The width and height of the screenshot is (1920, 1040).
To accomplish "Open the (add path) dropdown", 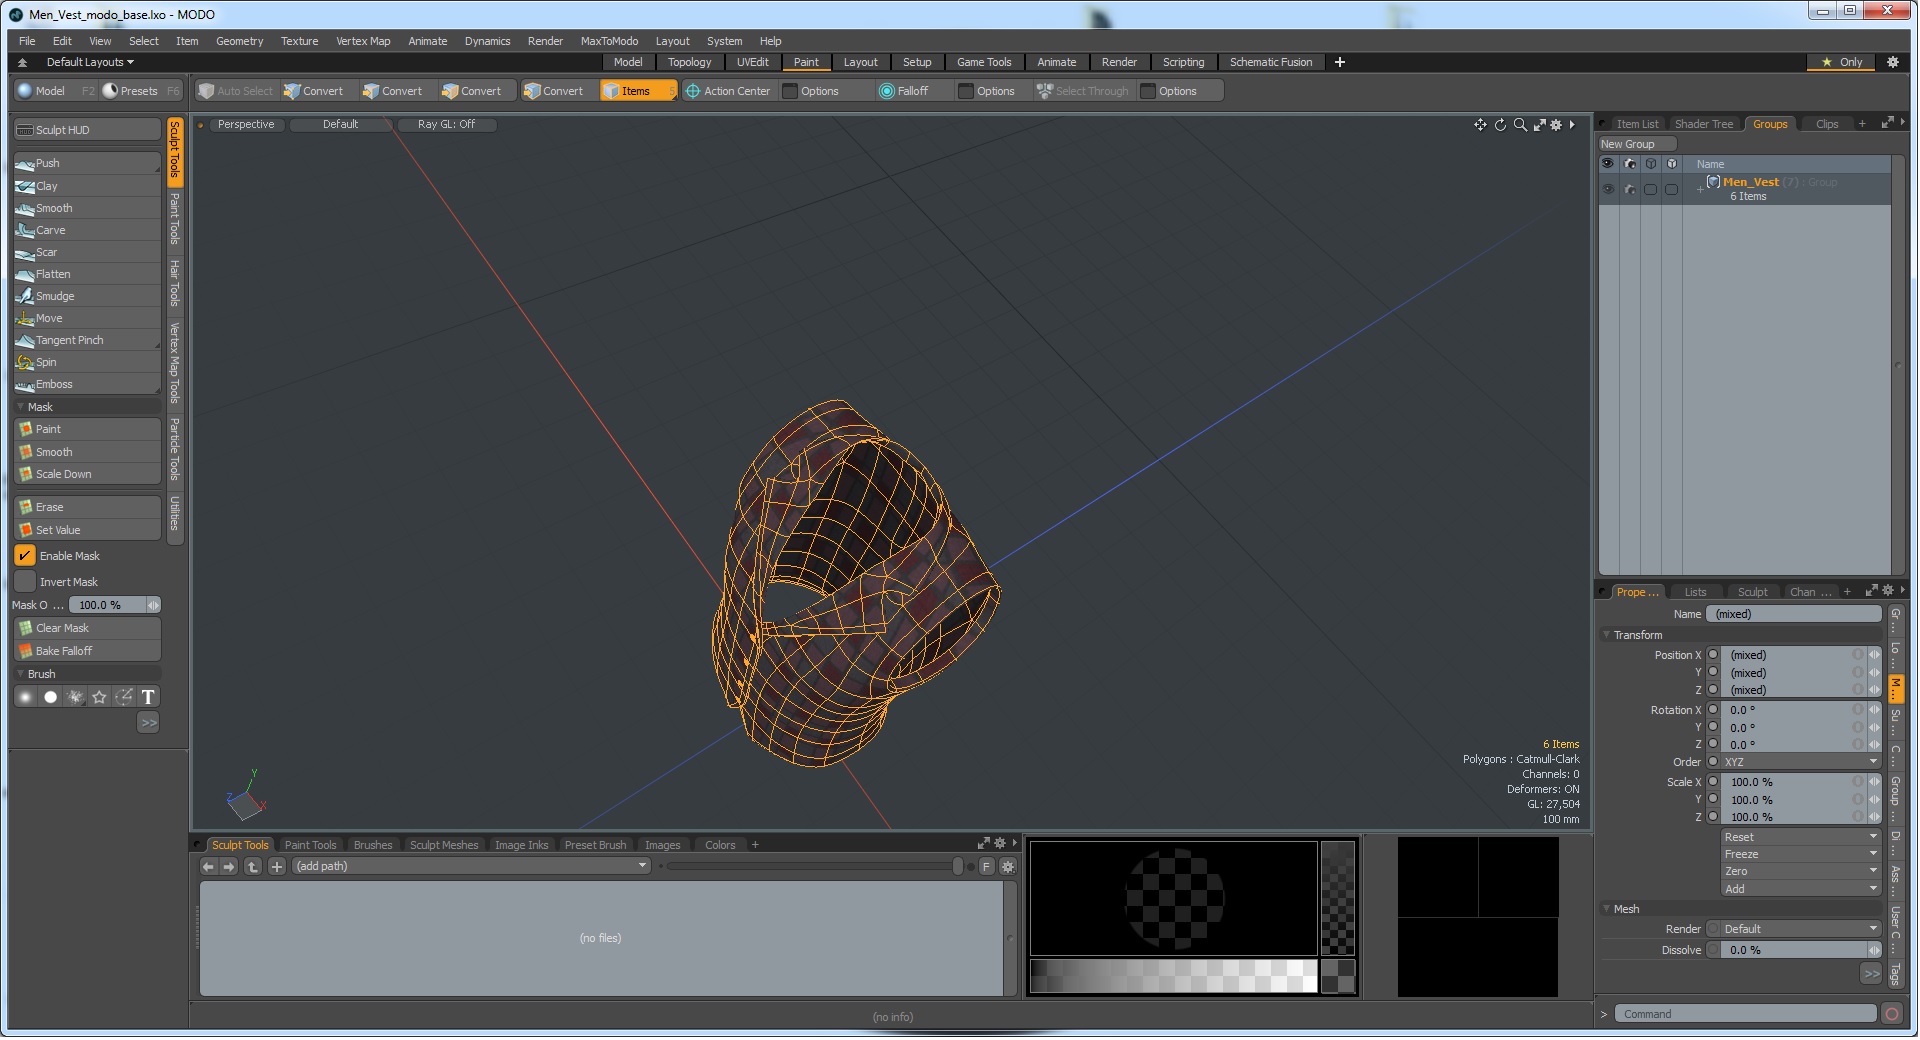I will pos(472,867).
